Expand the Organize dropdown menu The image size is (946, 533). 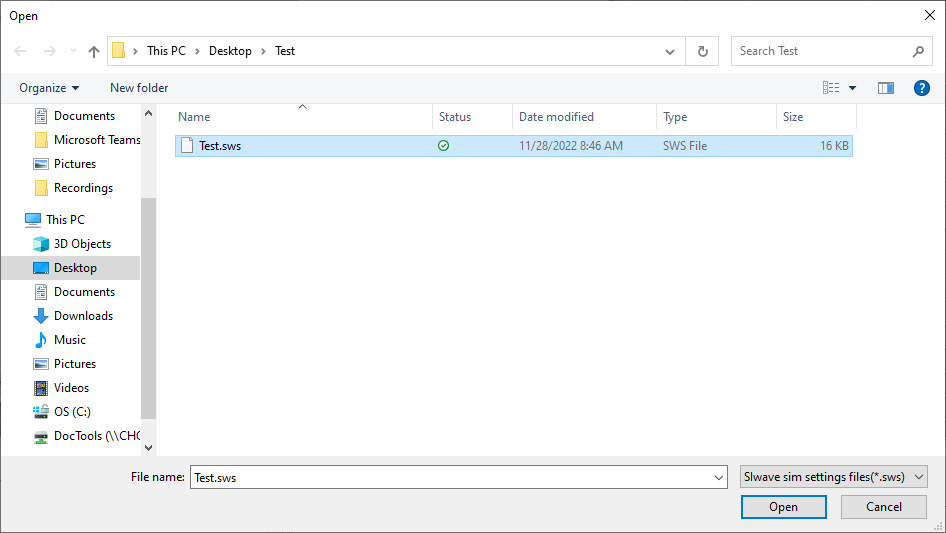pos(49,88)
